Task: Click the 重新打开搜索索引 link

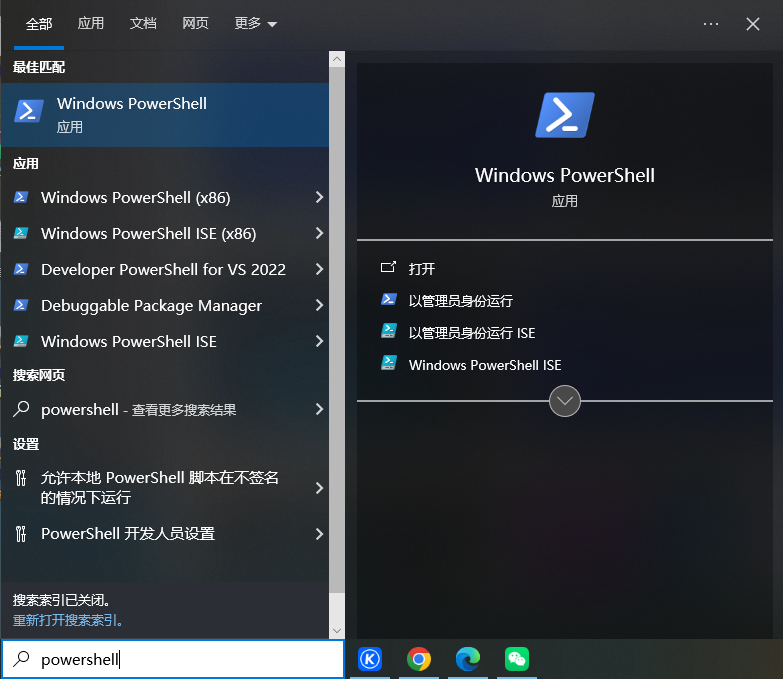Action: [x=68, y=620]
